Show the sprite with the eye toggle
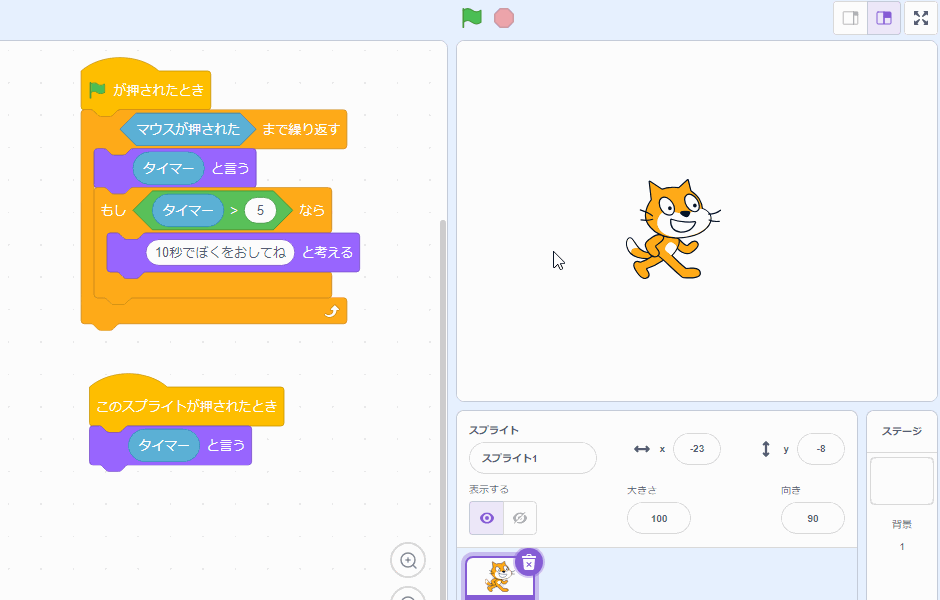 [486, 518]
